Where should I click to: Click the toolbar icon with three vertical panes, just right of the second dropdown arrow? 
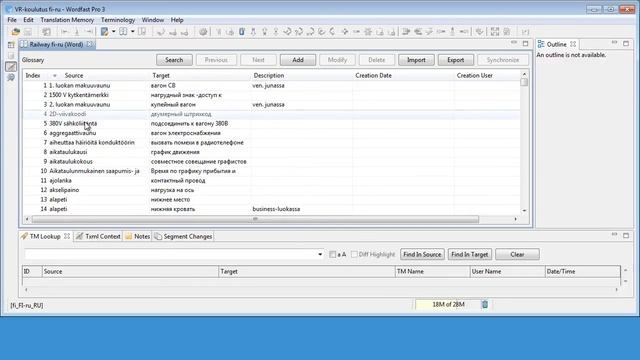tap(142, 31)
